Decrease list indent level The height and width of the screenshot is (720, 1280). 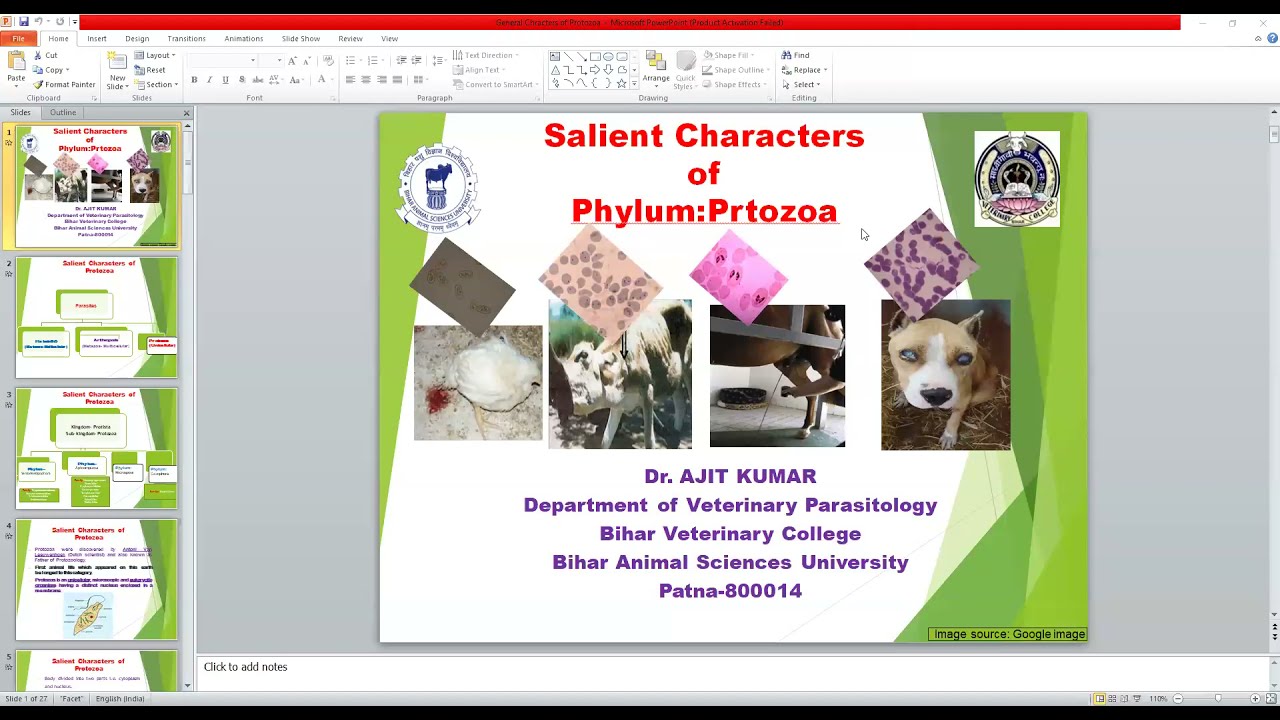(x=401, y=61)
